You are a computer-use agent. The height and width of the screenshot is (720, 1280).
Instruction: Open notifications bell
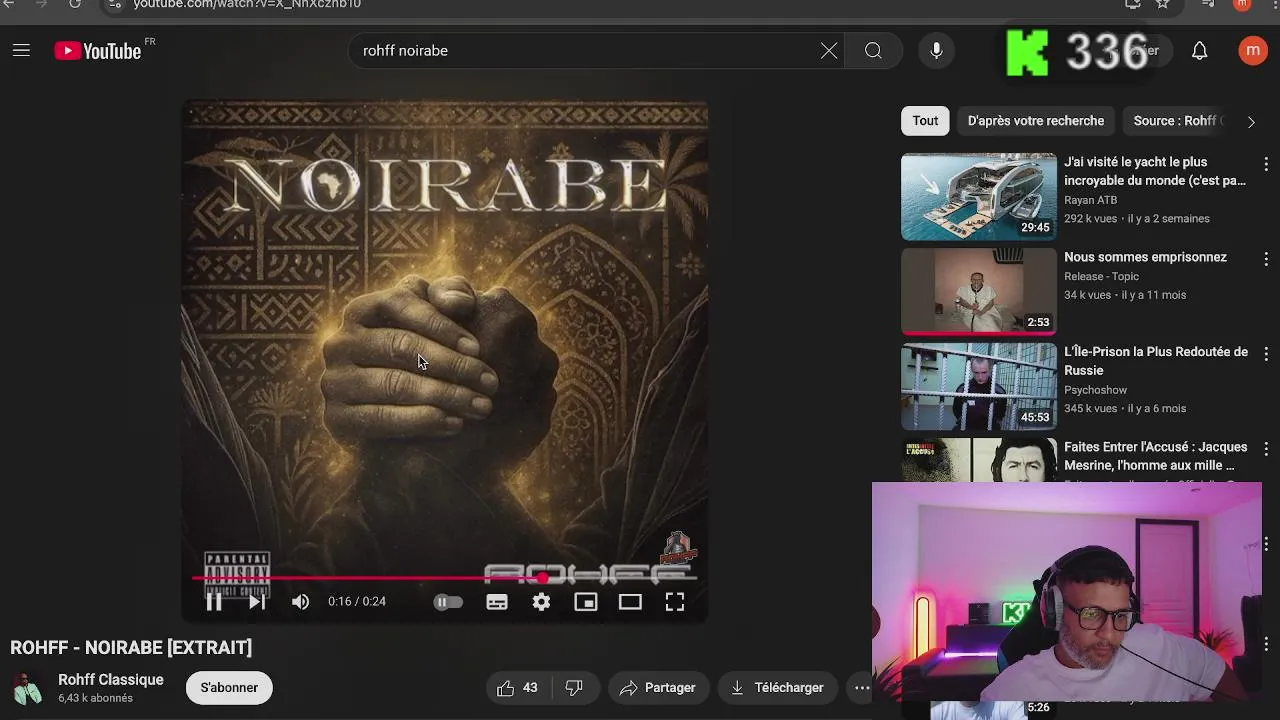coord(1199,51)
